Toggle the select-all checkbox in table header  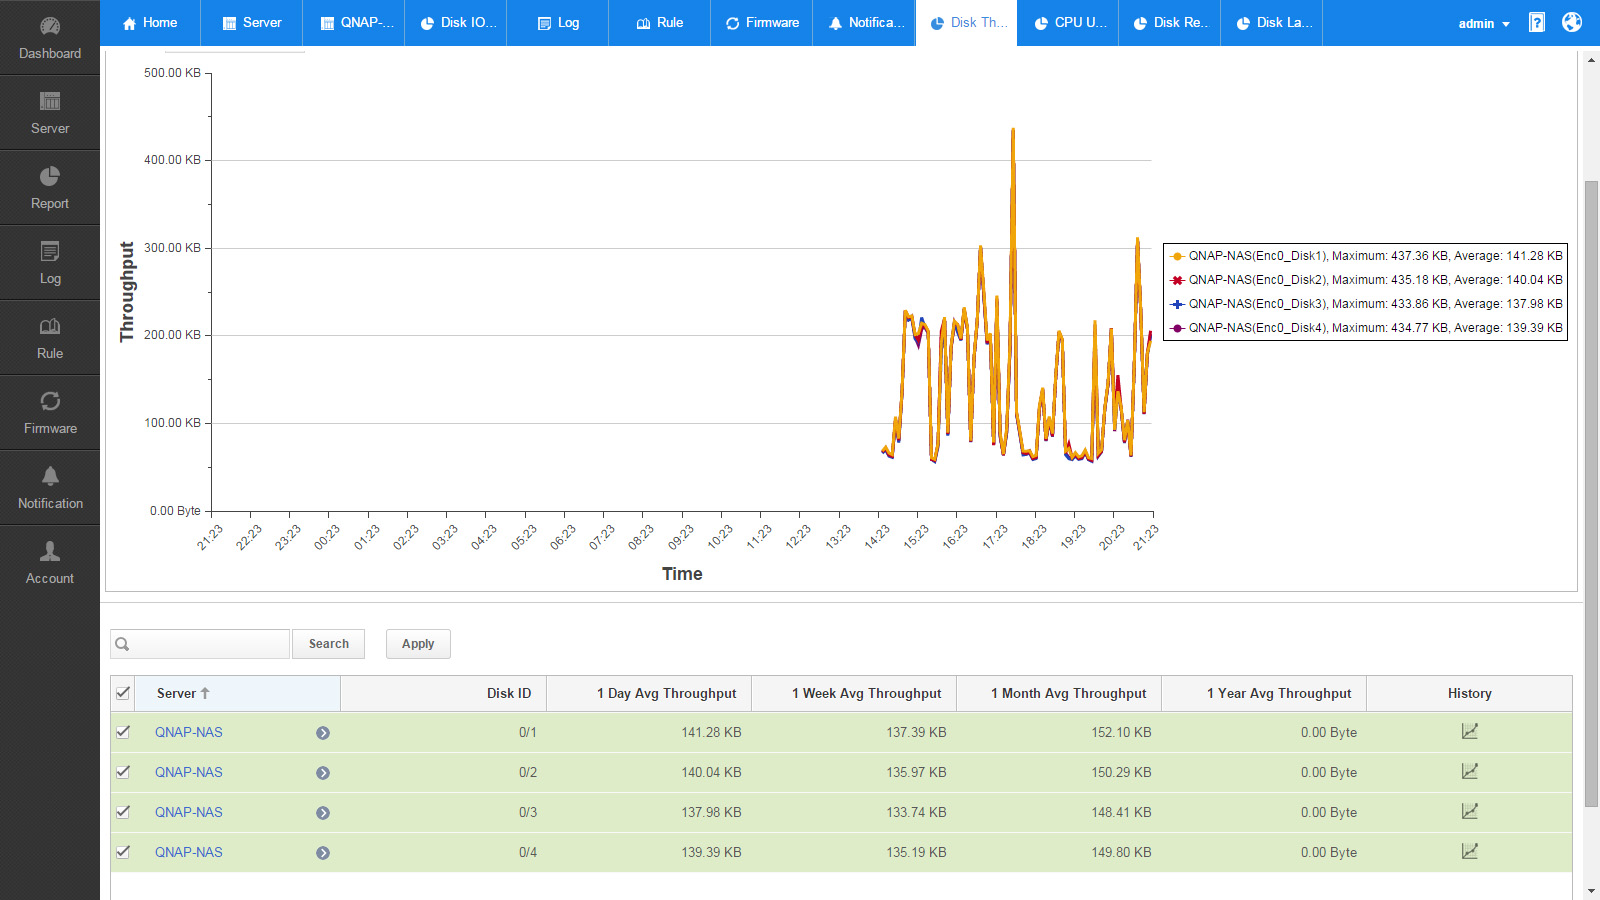(x=123, y=693)
